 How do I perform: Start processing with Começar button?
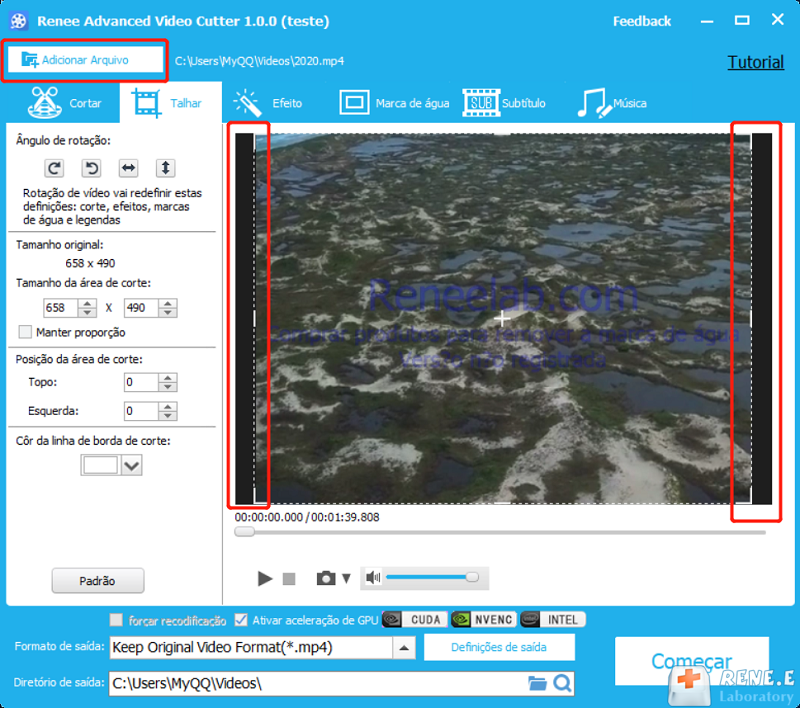coord(691,661)
